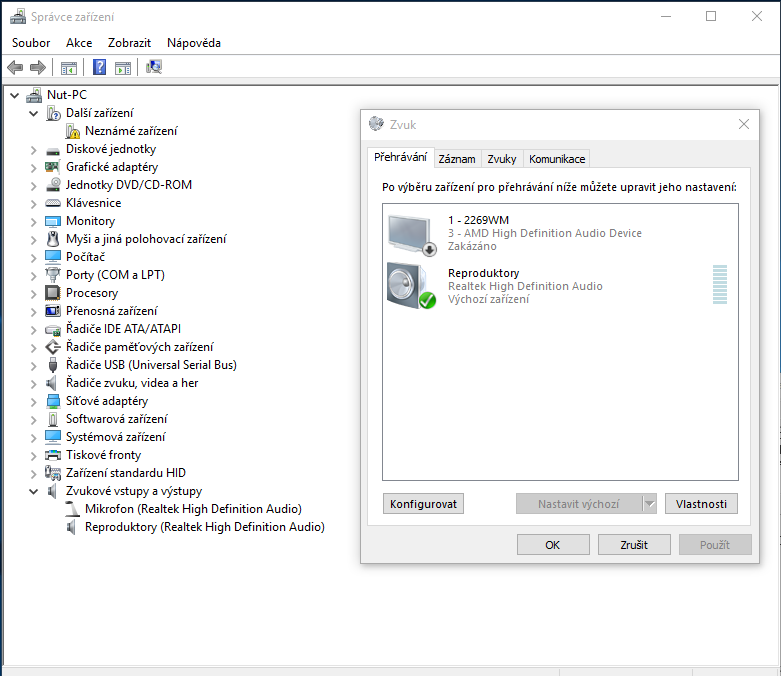784x676 pixels.
Task: Maximize the Správce zařízení window
Action: pos(710,16)
